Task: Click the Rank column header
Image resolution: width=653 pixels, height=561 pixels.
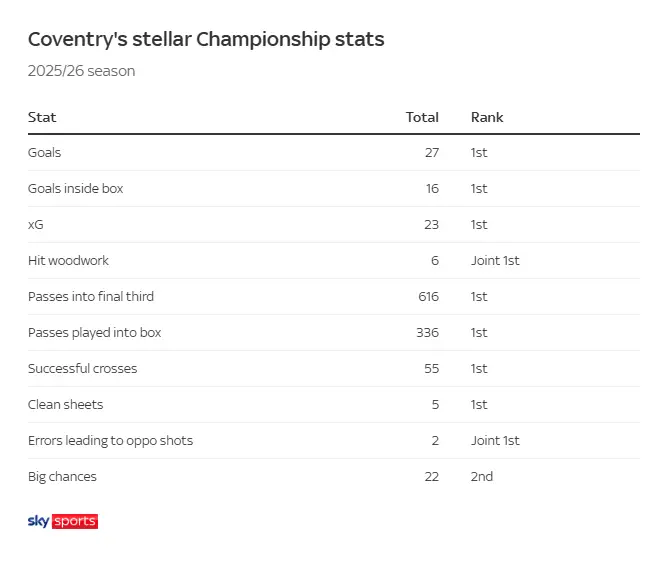Action: (x=487, y=117)
